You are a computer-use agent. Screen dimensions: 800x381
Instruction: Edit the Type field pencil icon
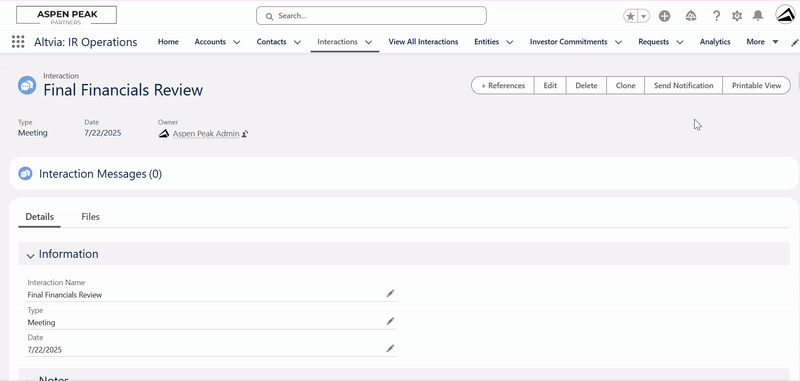[390, 321]
